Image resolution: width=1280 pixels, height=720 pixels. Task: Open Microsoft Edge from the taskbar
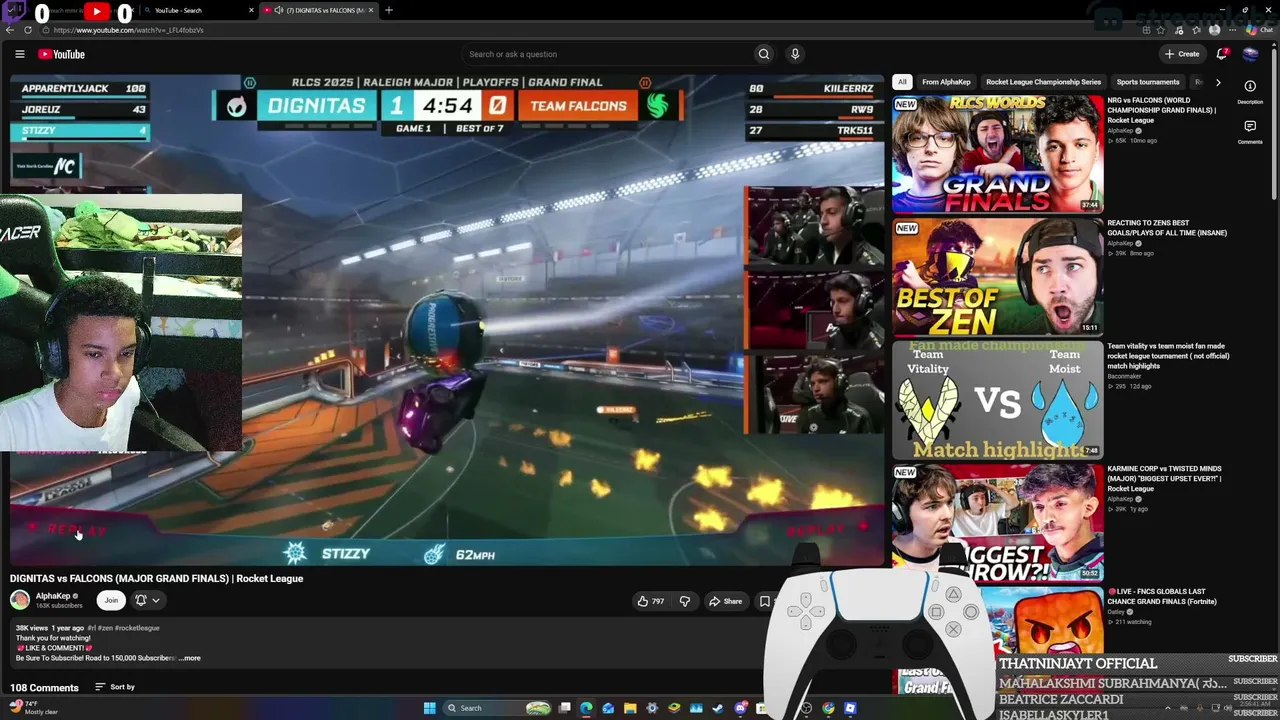click(x=586, y=708)
